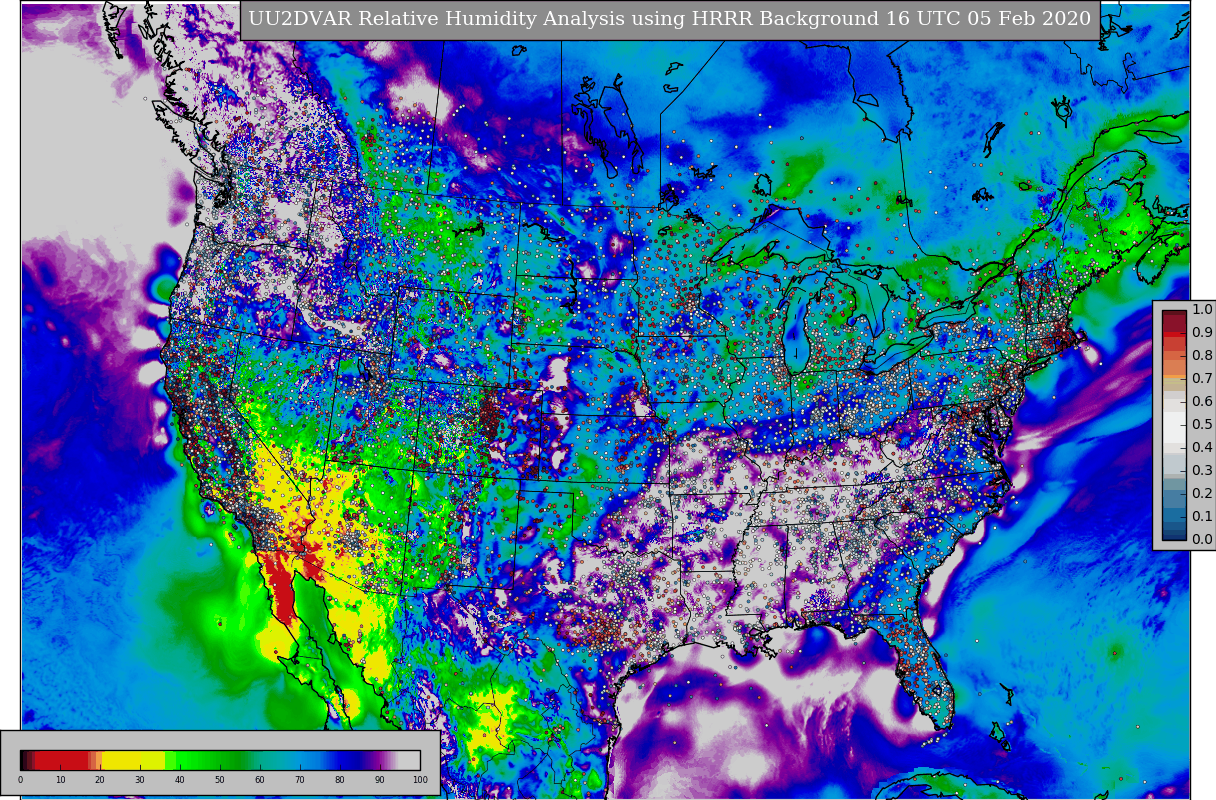This screenshot has height=800, width=1216.
Task: Click the UU2DVAR Relative Humidity Analysis title
Action: 670,19
